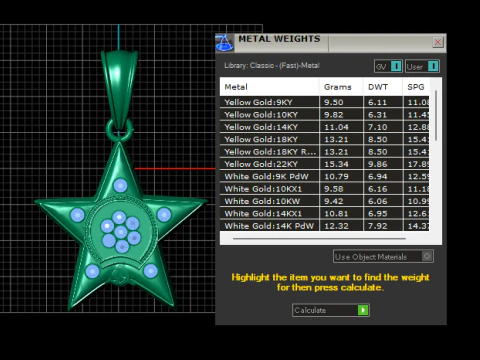Screen dimensions: 480x360
Task: Select the Yellow Gold:9KY row
Action: pyautogui.click(x=324, y=102)
